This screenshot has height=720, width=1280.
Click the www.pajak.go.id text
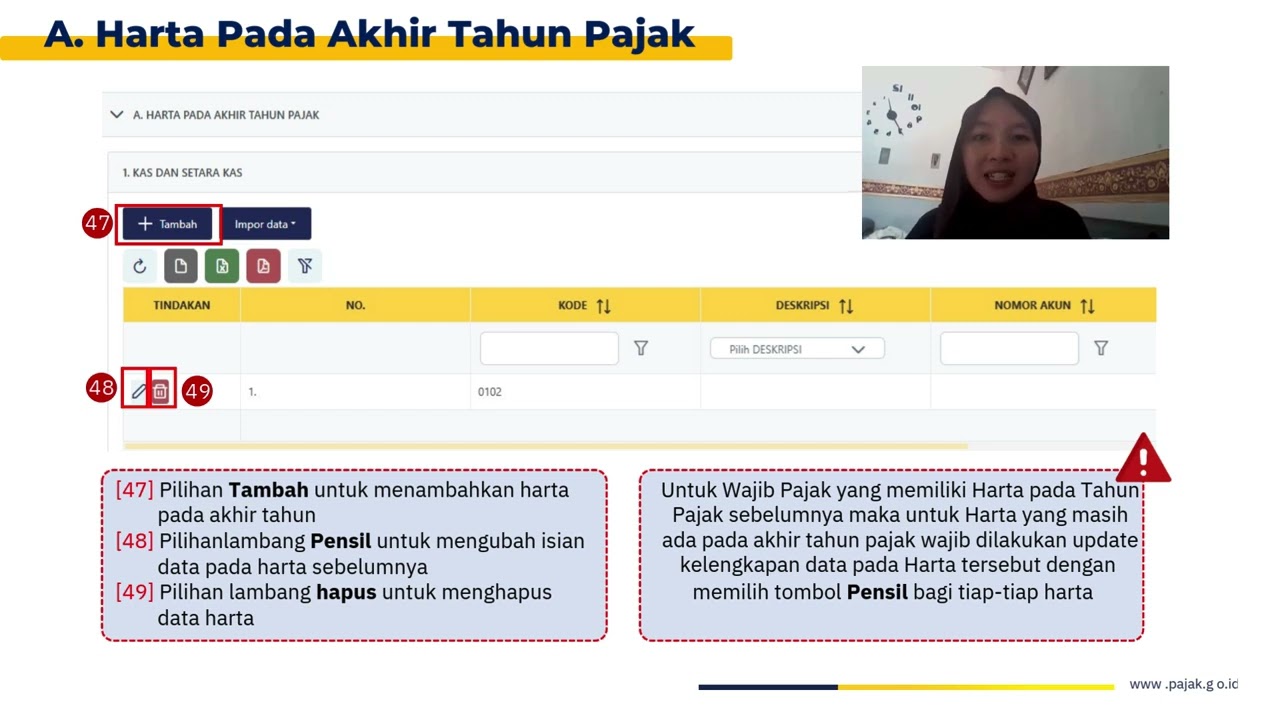tap(1184, 684)
